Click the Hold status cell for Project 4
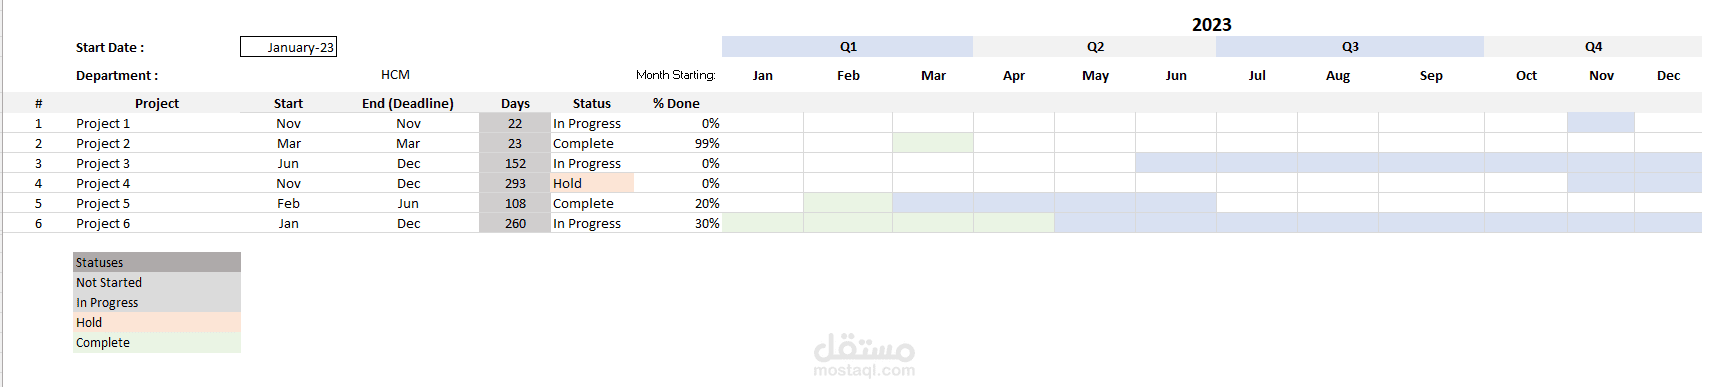Screen dimensions: 1729x387 [592, 183]
